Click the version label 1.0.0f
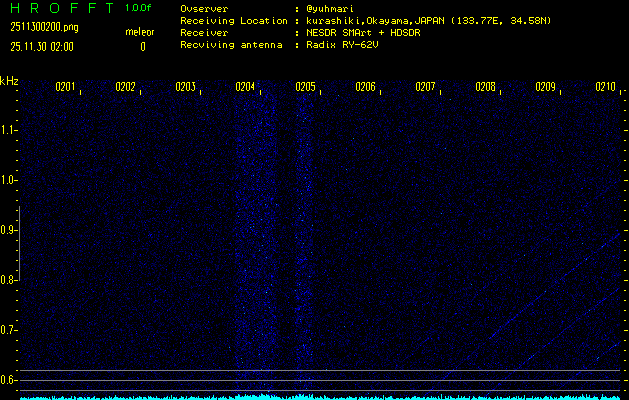Viewport: 629px width, 400px height. tap(138, 8)
